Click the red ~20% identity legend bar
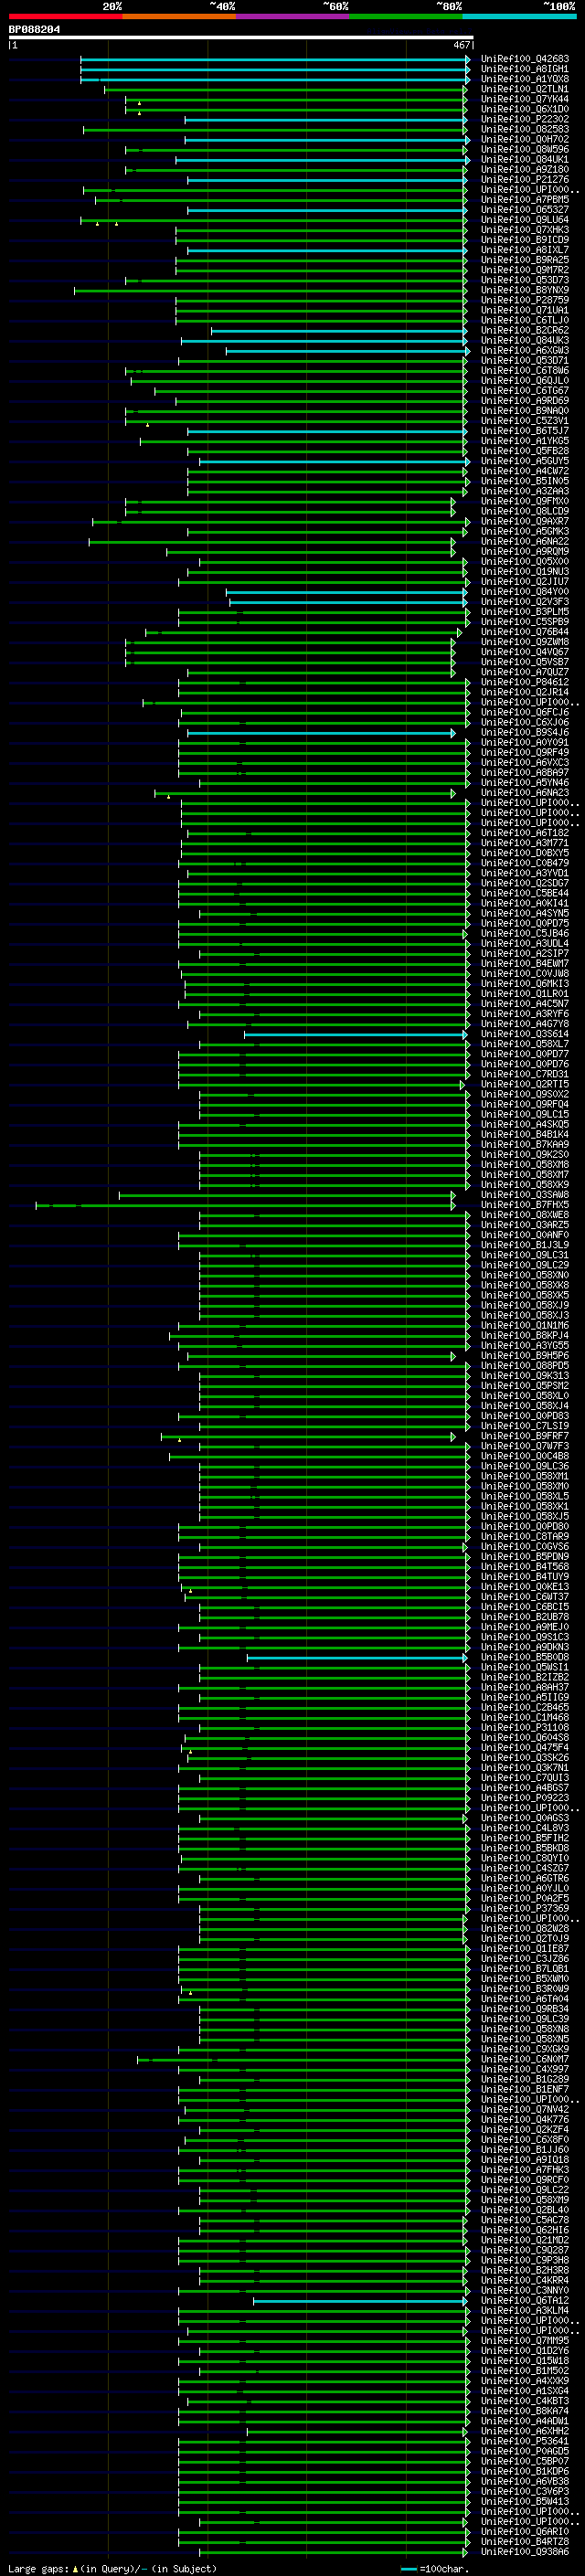585x2576 pixels. (x=65, y=16)
